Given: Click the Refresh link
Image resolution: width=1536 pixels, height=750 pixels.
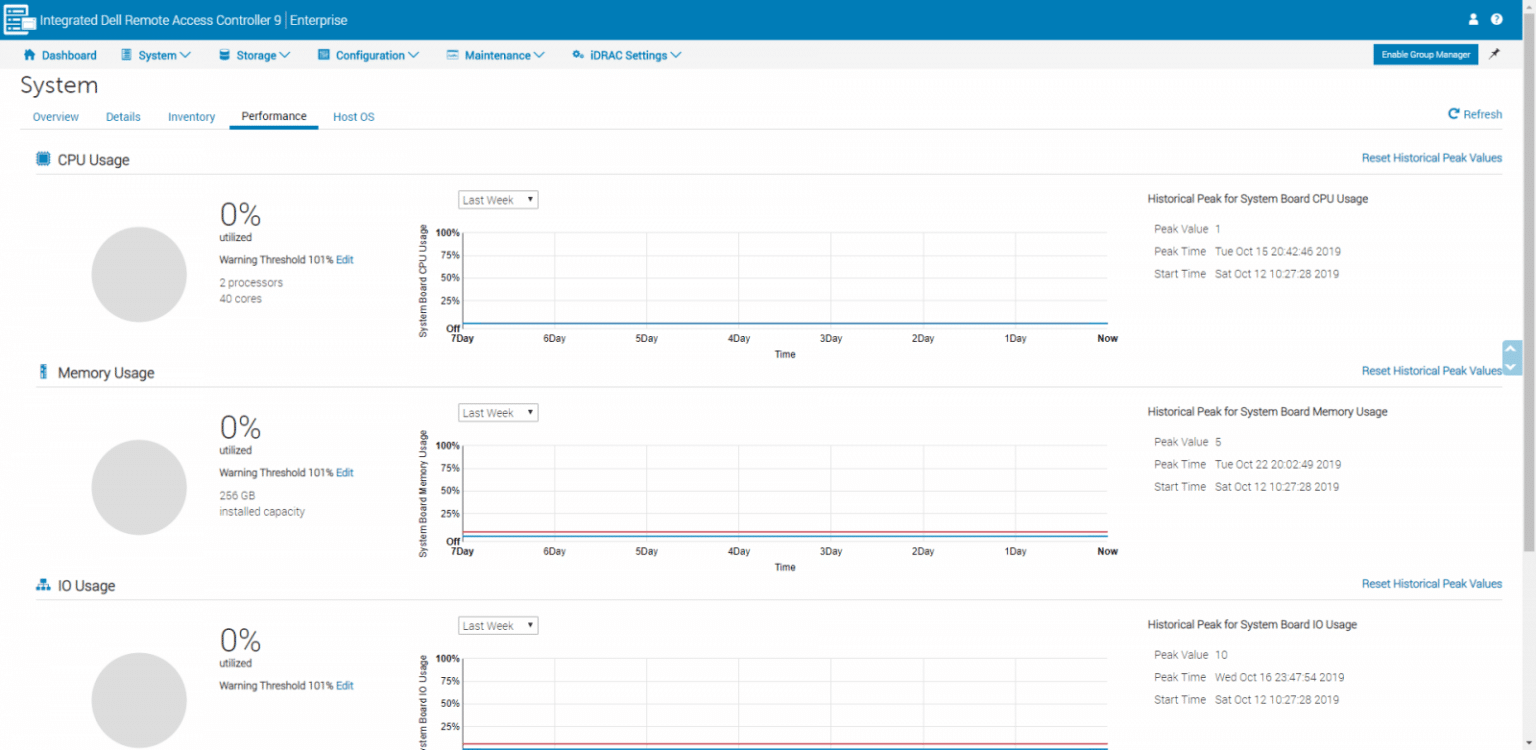Looking at the screenshot, I should 1475,114.
